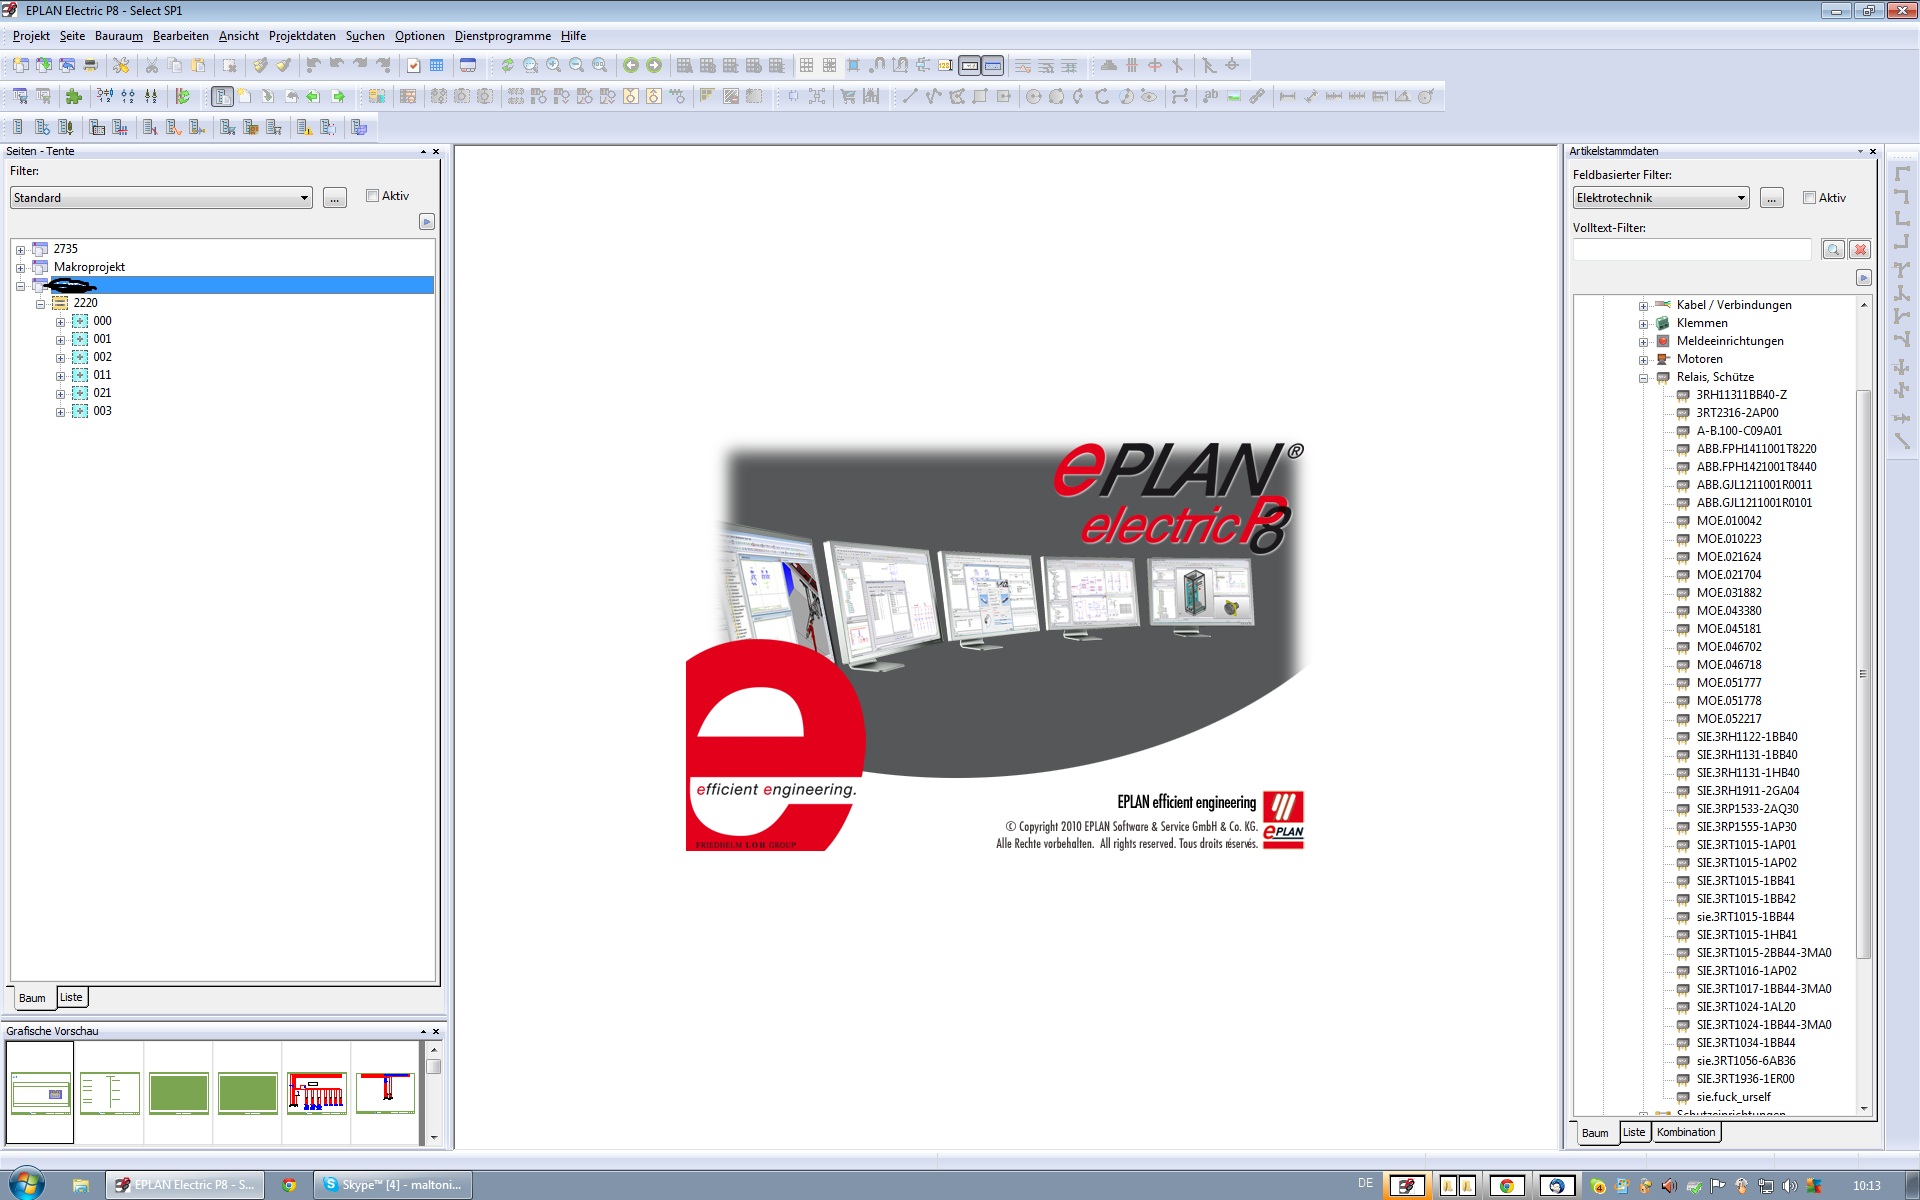Open the Projekt menu
The height and width of the screenshot is (1200, 1920).
pyautogui.click(x=31, y=36)
